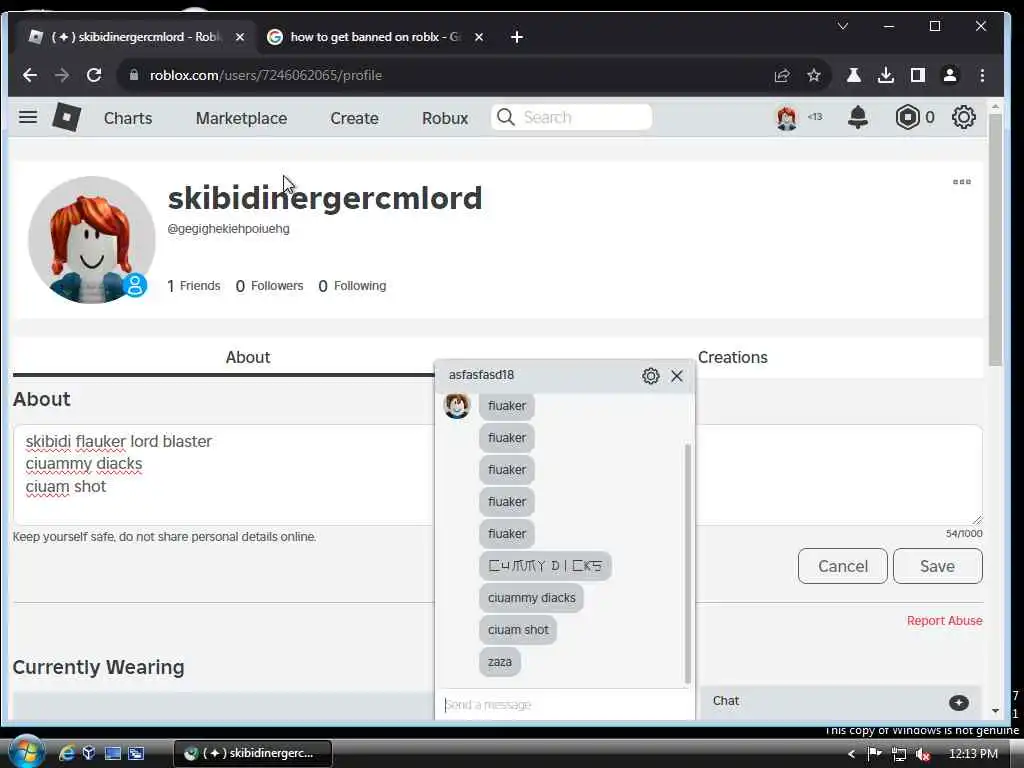The height and width of the screenshot is (768, 1024).
Task: Click the browser address bar URL
Action: (266, 75)
